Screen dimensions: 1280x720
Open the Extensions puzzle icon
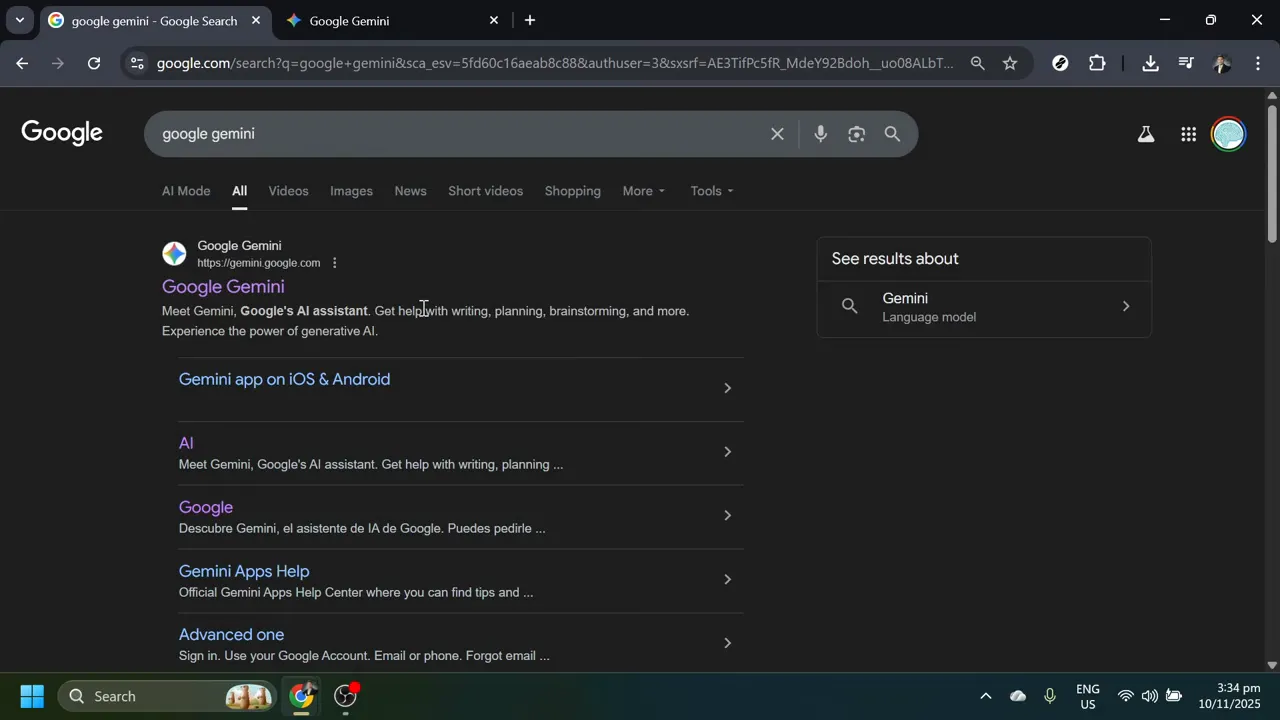1097,63
